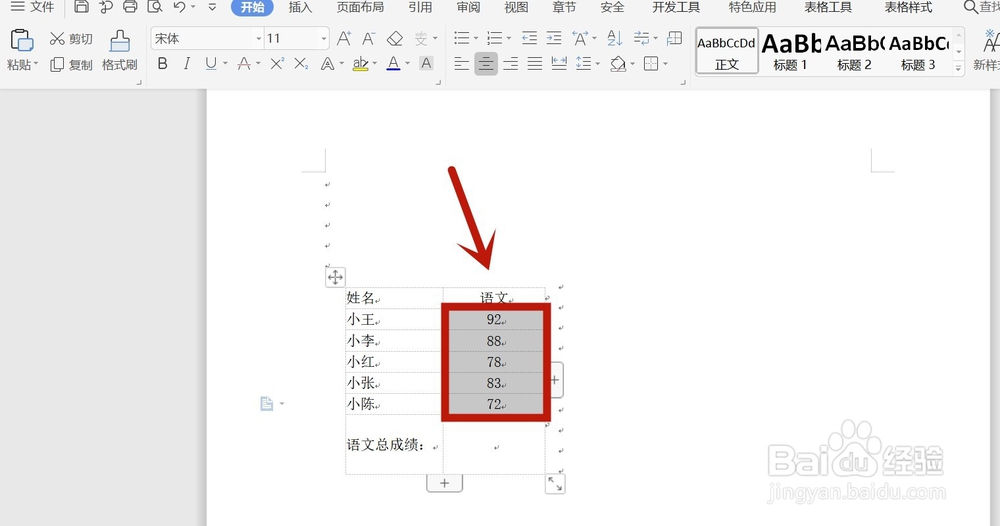1000x526 pixels.
Task: Switch to the 审阅 tab
Action: click(x=468, y=8)
